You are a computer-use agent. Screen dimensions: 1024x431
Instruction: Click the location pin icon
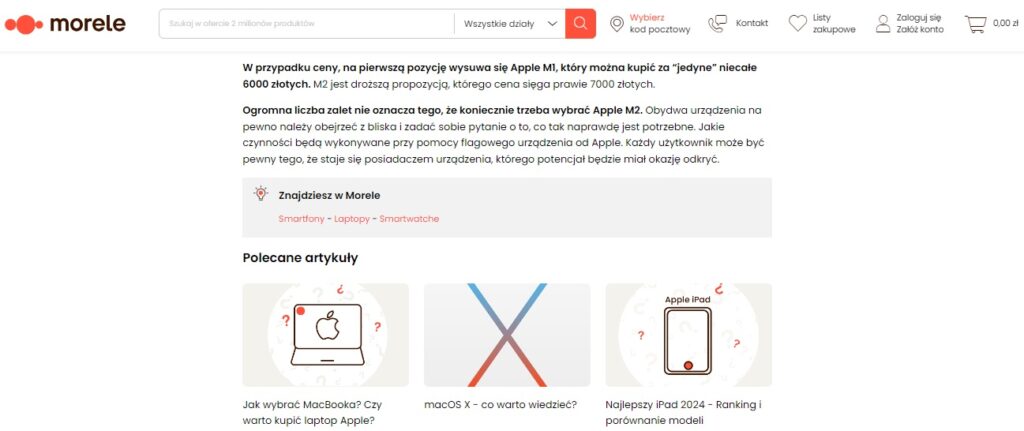[x=616, y=24]
